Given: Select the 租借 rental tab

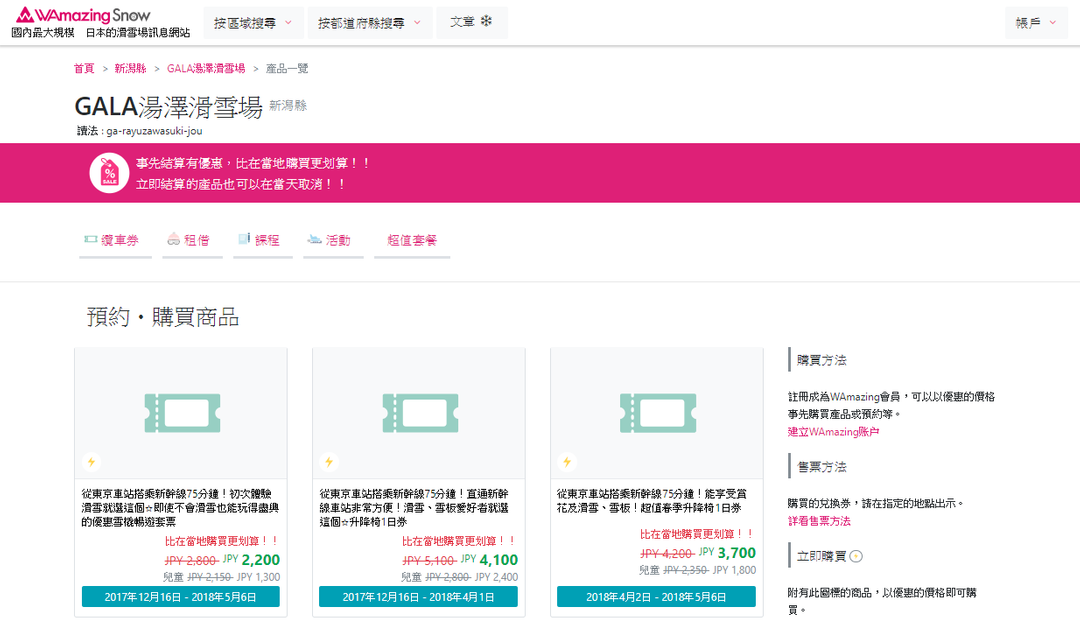Looking at the screenshot, I should tap(190, 241).
